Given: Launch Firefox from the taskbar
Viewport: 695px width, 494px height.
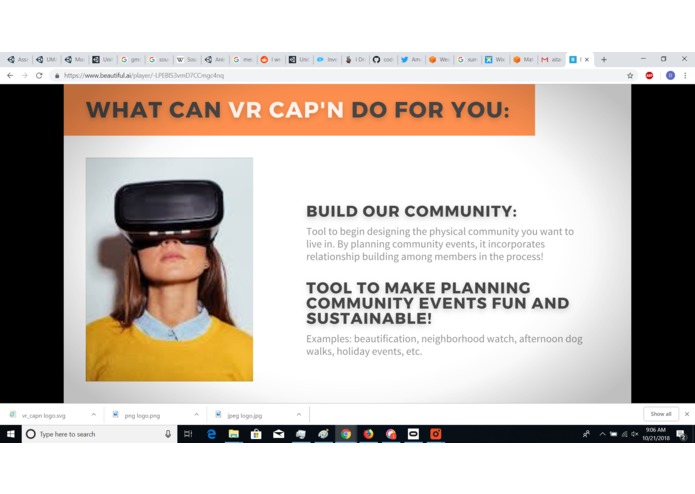Looking at the screenshot, I should click(x=368, y=434).
